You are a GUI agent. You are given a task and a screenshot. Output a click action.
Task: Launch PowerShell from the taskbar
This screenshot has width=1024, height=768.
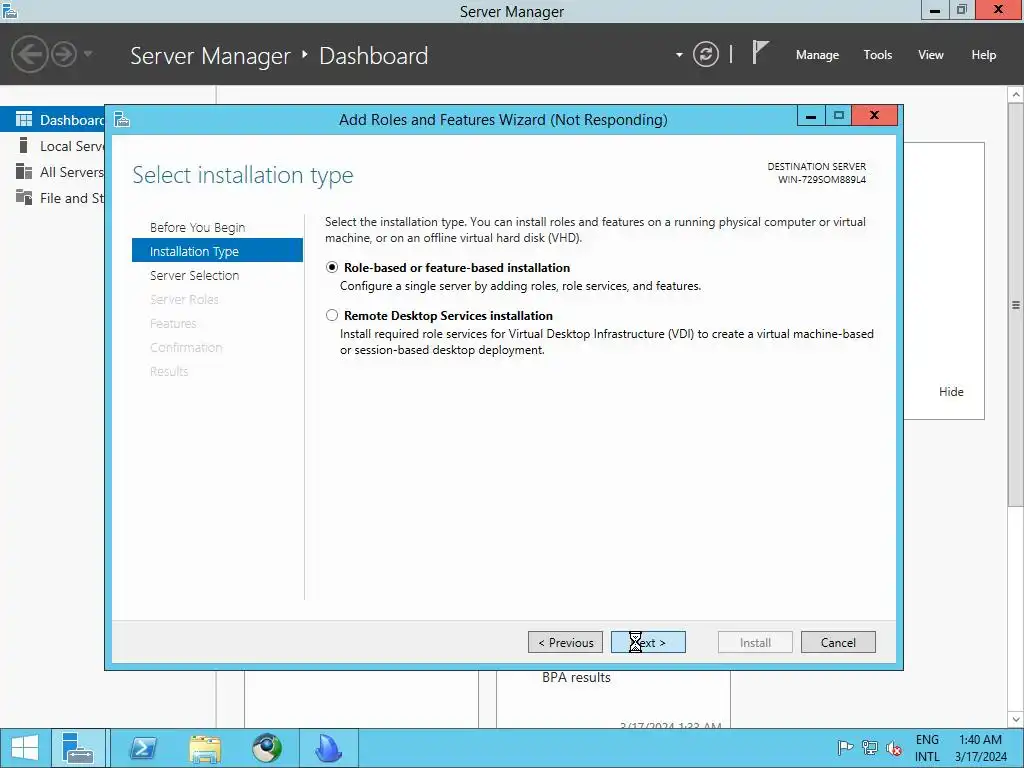click(143, 748)
